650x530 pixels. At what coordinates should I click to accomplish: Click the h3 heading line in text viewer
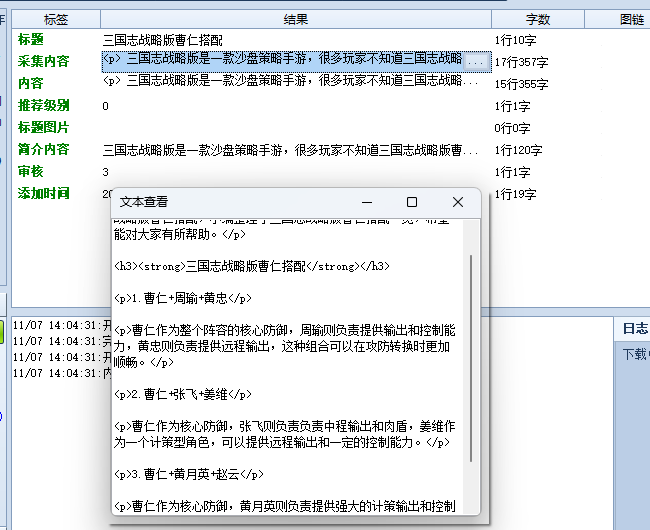point(252,266)
